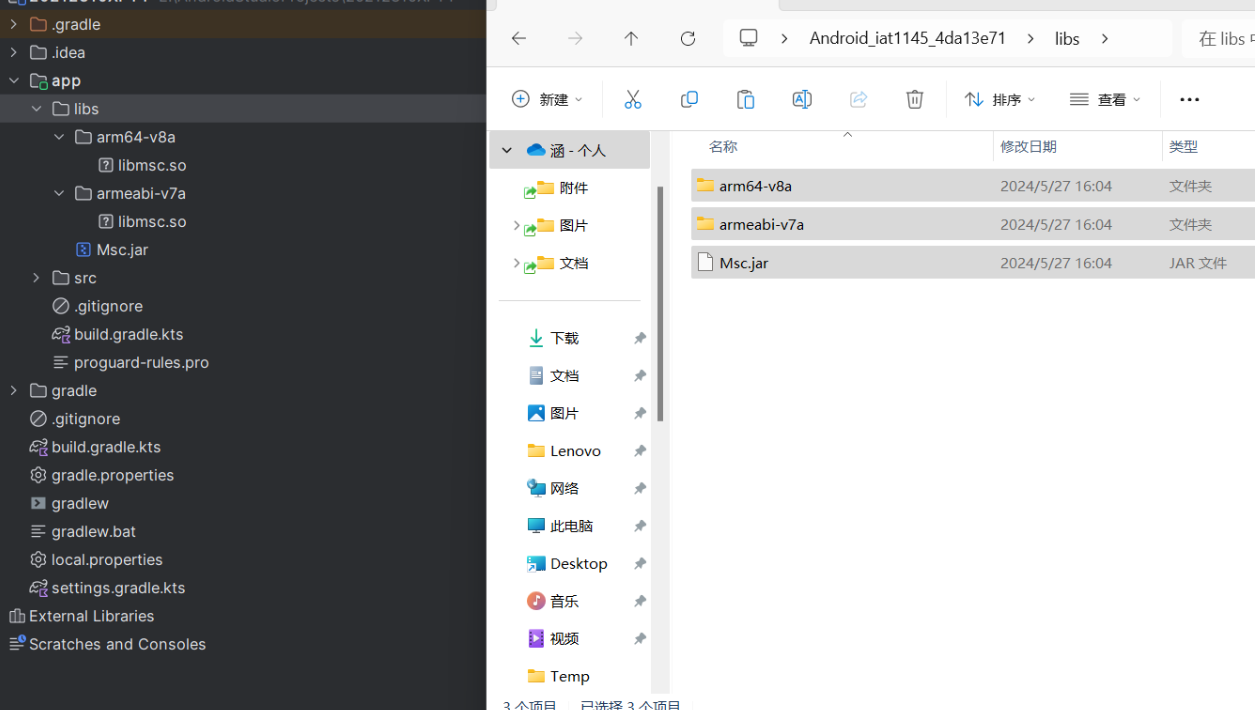Click the Explorer navigation pane scrollbar
Viewport: 1256px width, 710px height.
[660, 304]
